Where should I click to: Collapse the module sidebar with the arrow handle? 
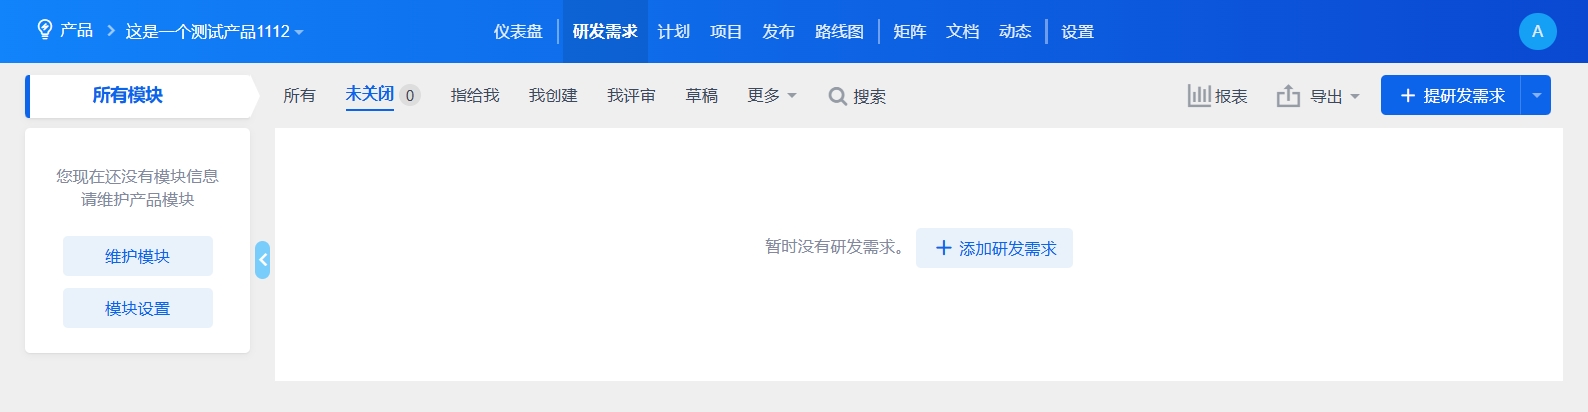pos(262,260)
